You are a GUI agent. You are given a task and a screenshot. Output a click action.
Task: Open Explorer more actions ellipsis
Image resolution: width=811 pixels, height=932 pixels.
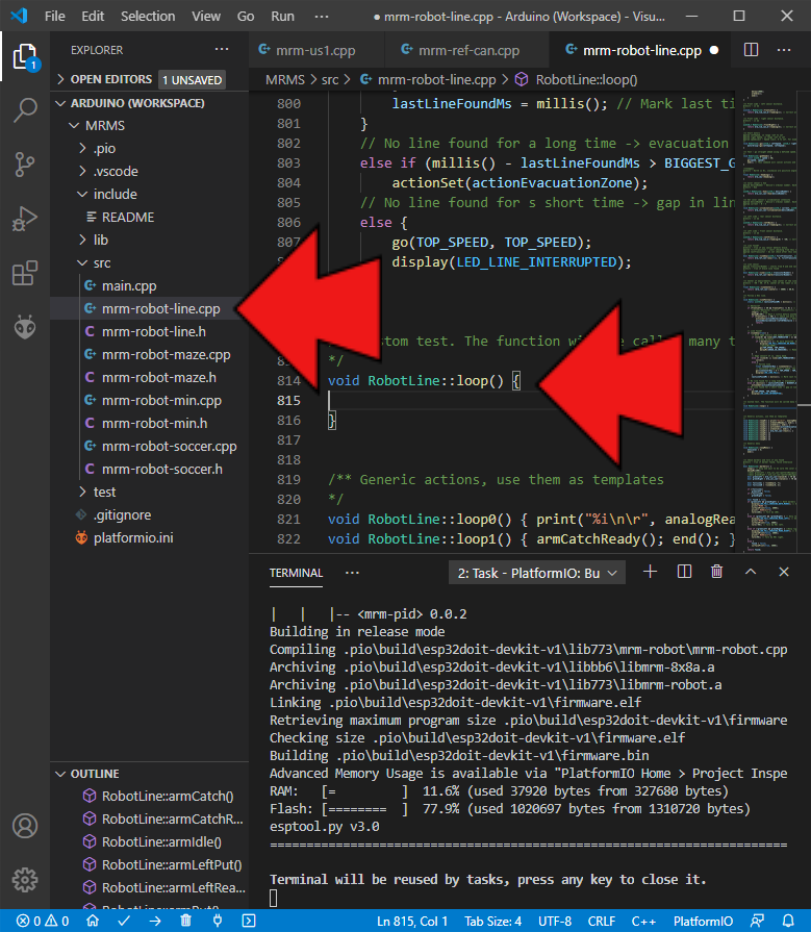point(221,49)
